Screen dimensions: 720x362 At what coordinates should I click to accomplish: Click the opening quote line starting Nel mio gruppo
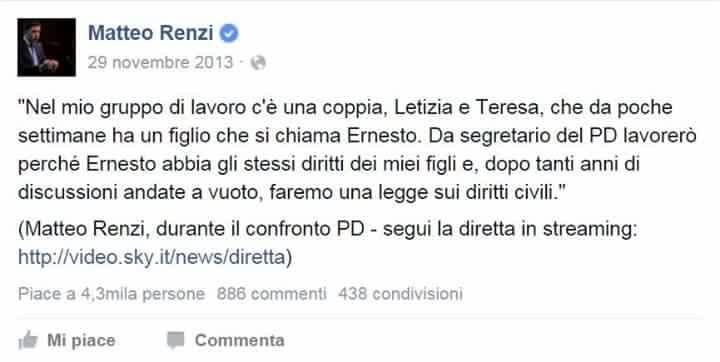(345, 107)
